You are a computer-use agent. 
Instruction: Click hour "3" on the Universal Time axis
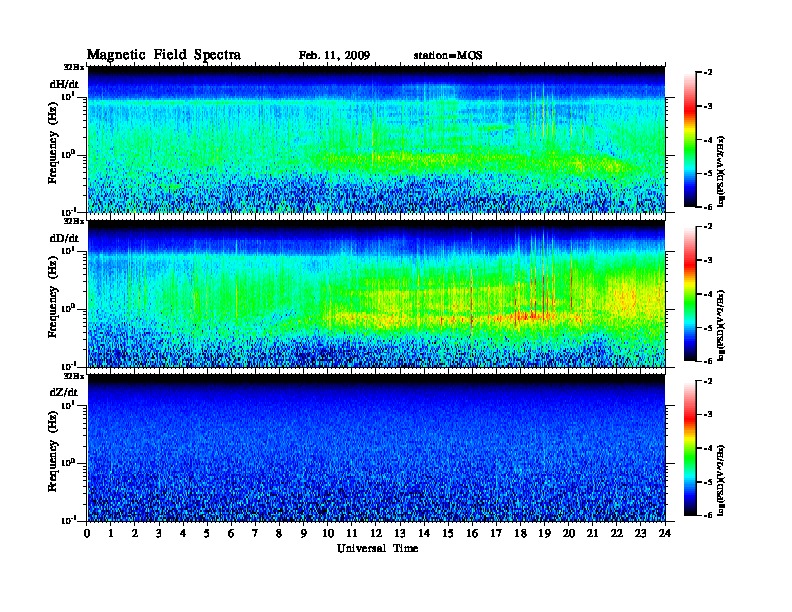point(159,533)
